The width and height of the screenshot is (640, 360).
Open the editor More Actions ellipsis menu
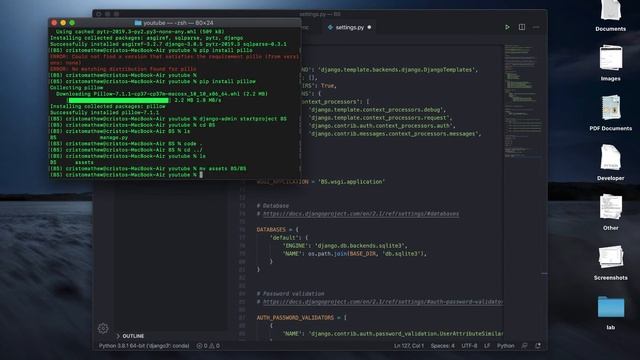(x=536, y=27)
